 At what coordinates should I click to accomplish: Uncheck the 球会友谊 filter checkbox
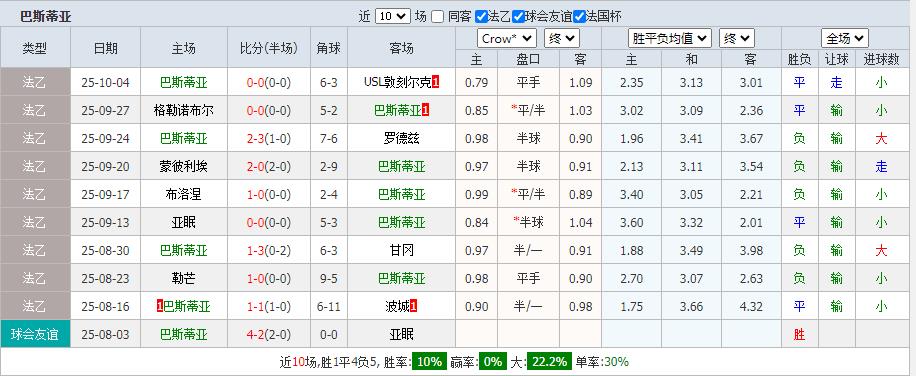coord(518,17)
